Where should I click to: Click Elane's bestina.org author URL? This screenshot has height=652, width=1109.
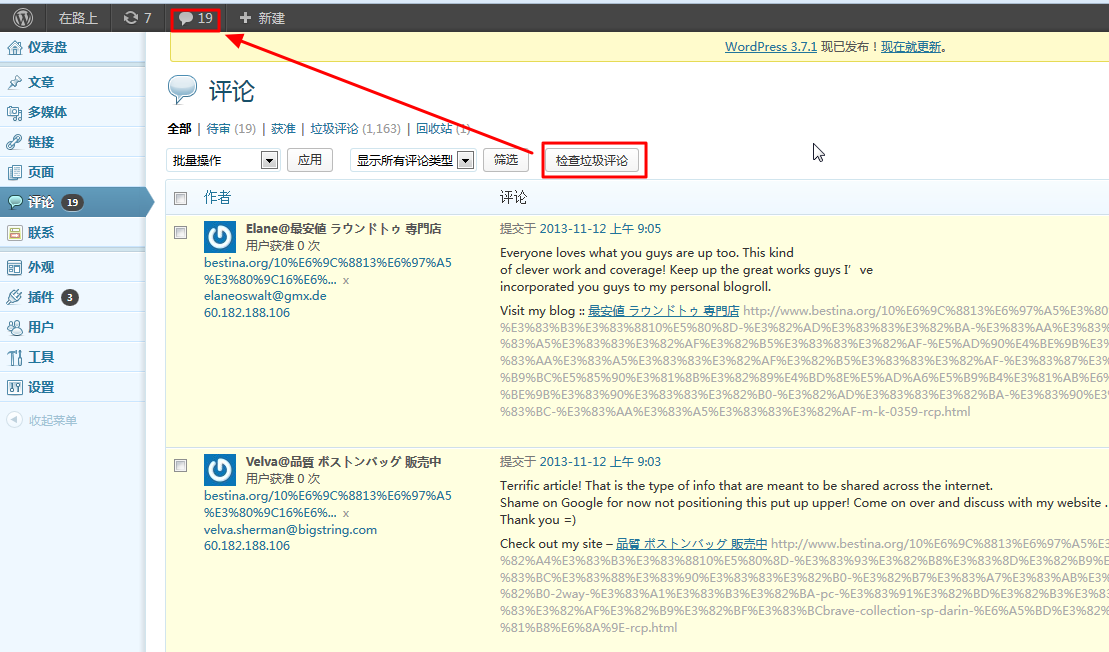(x=327, y=271)
